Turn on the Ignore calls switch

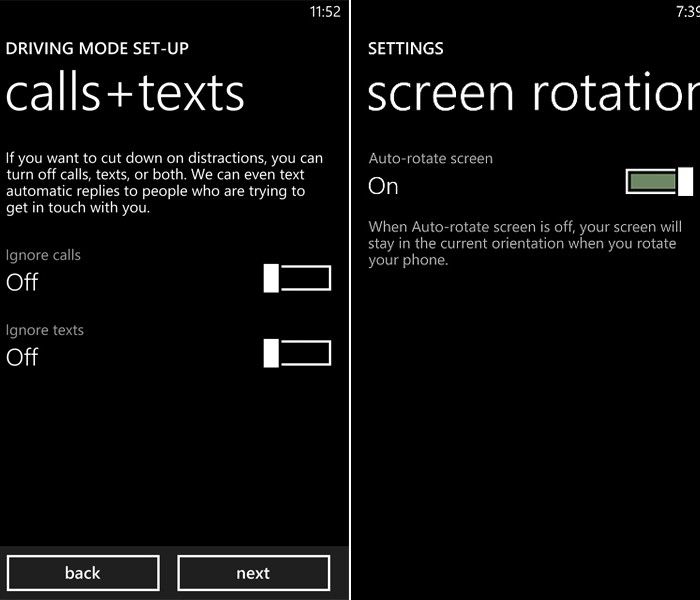[297, 278]
